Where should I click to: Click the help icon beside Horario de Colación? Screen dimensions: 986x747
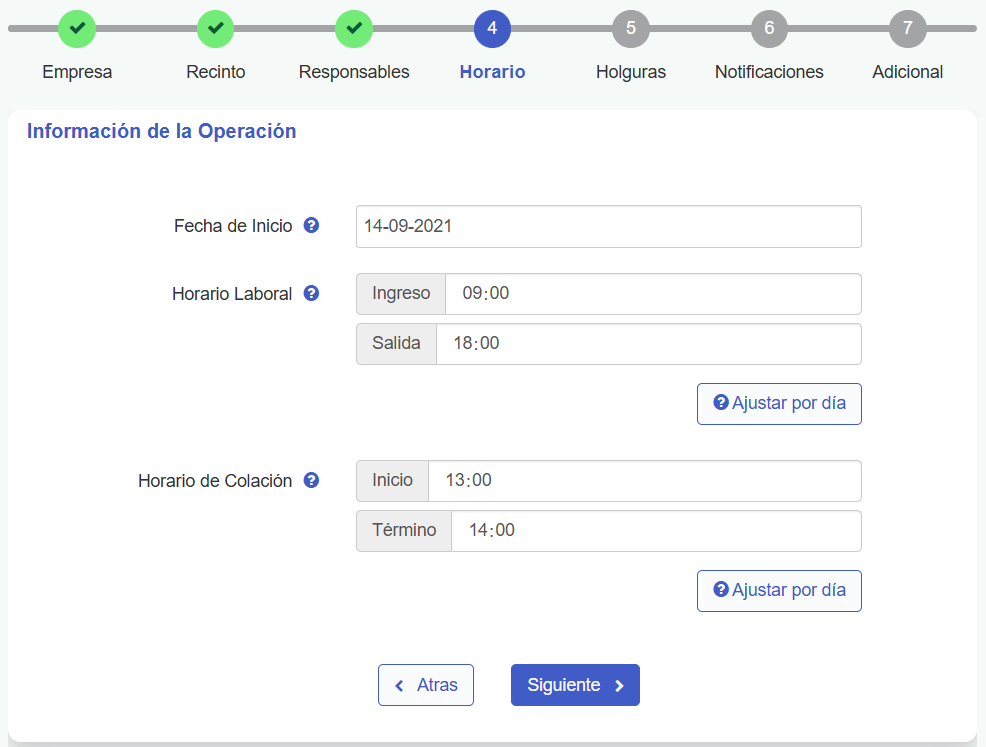[x=311, y=481]
